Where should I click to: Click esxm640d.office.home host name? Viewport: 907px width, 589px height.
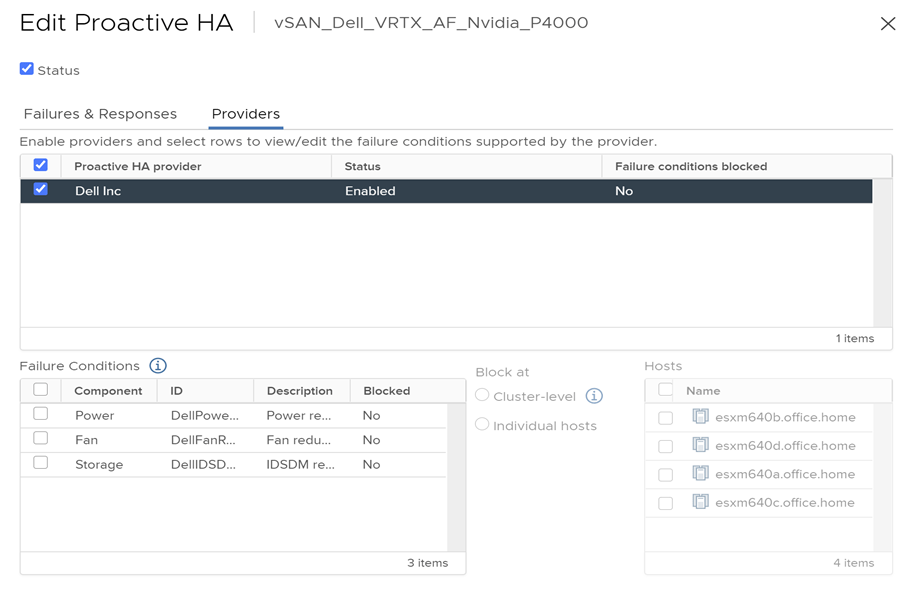click(785, 446)
